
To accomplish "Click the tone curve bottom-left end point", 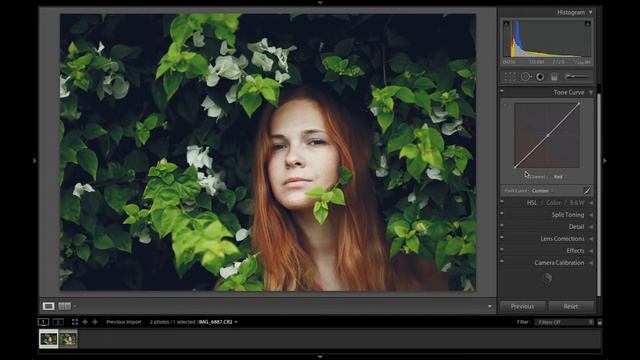I will (x=516, y=167).
